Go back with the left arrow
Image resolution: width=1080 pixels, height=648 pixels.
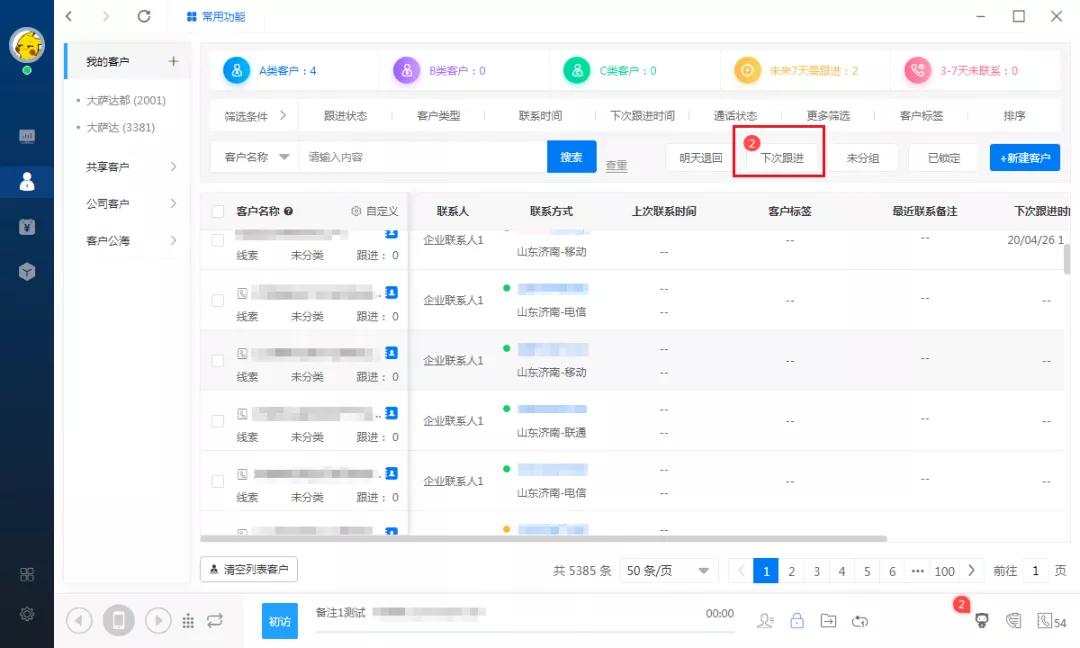[x=68, y=16]
